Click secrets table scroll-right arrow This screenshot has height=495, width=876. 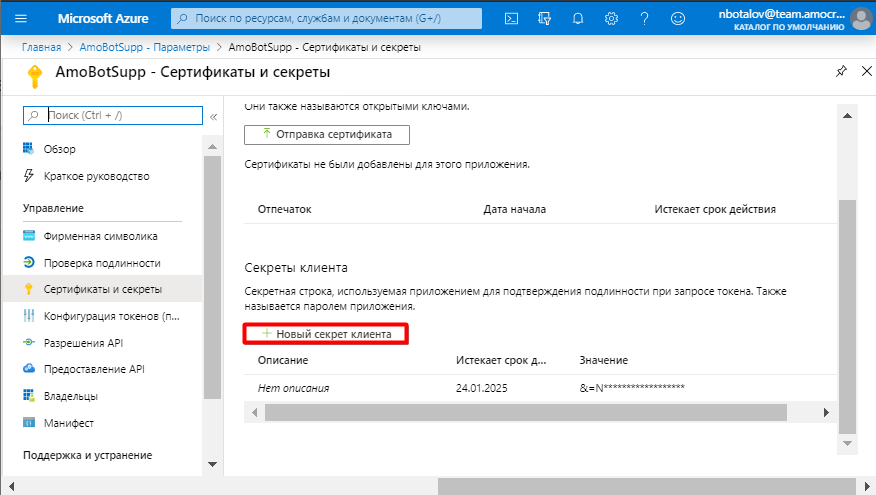click(x=826, y=412)
